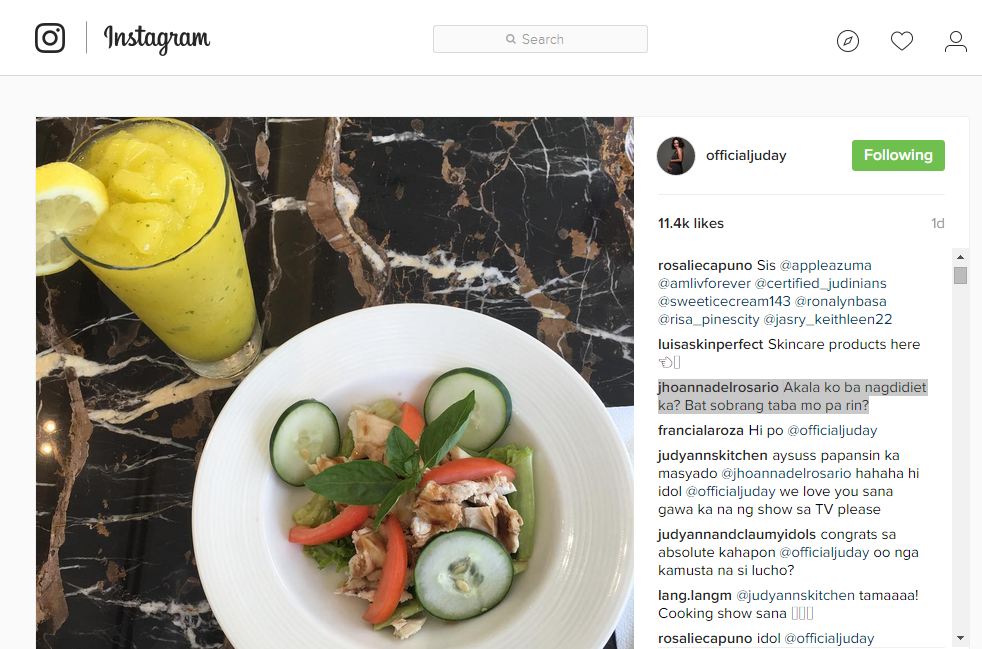This screenshot has width=982, height=649.
Task: Click inside the Search input field
Action: 540,39
